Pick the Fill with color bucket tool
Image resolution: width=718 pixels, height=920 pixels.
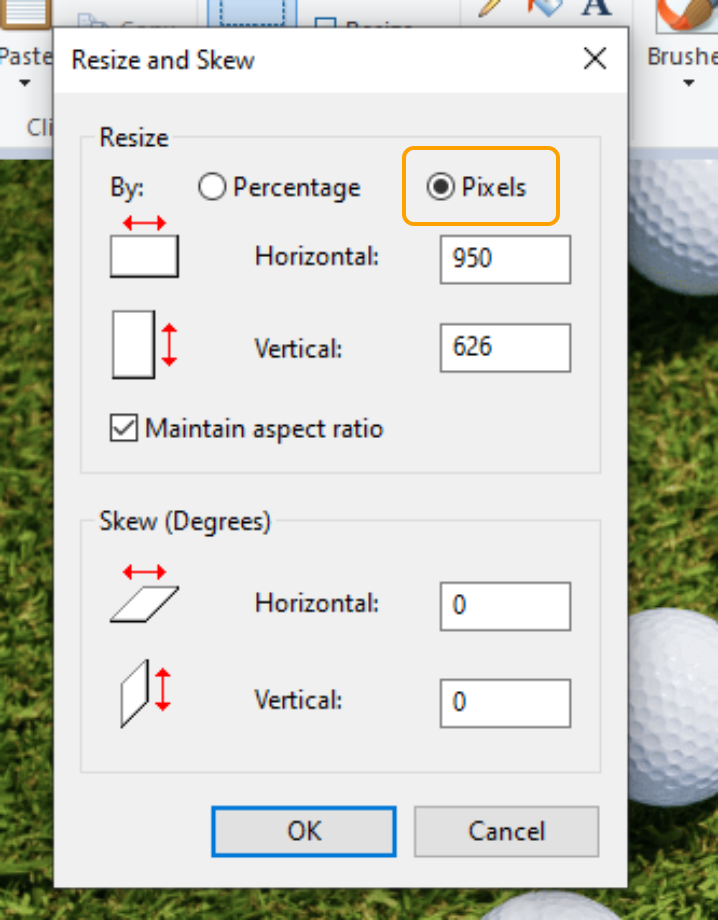(x=545, y=8)
